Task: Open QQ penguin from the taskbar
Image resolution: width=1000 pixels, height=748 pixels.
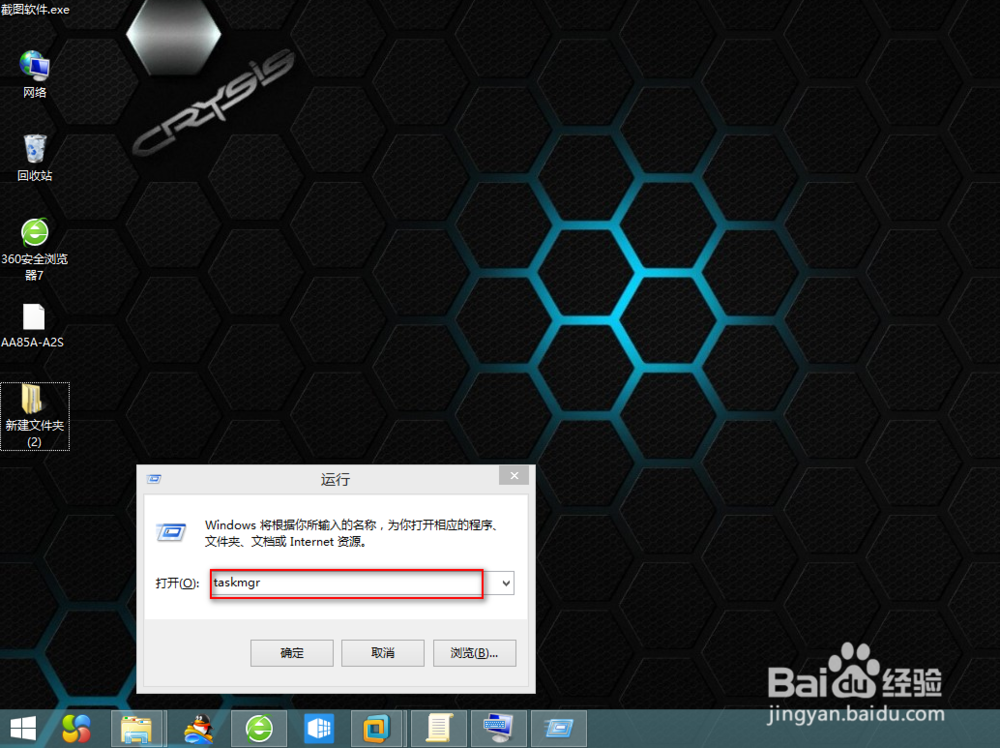Action: pos(198,728)
